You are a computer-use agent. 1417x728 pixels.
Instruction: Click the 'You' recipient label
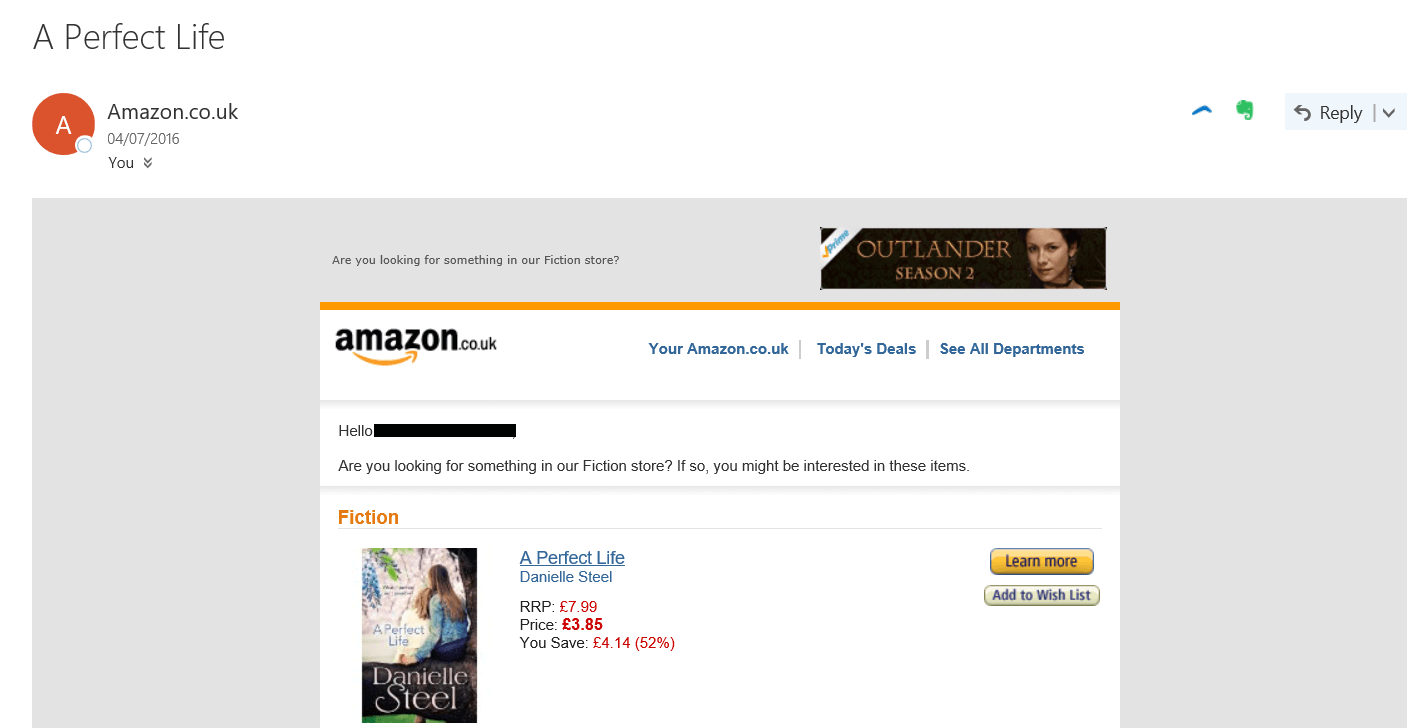coord(121,163)
